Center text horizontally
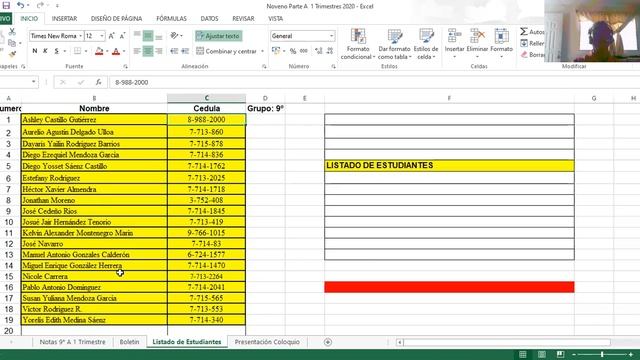The image size is (640, 360). tap(148, 51)
